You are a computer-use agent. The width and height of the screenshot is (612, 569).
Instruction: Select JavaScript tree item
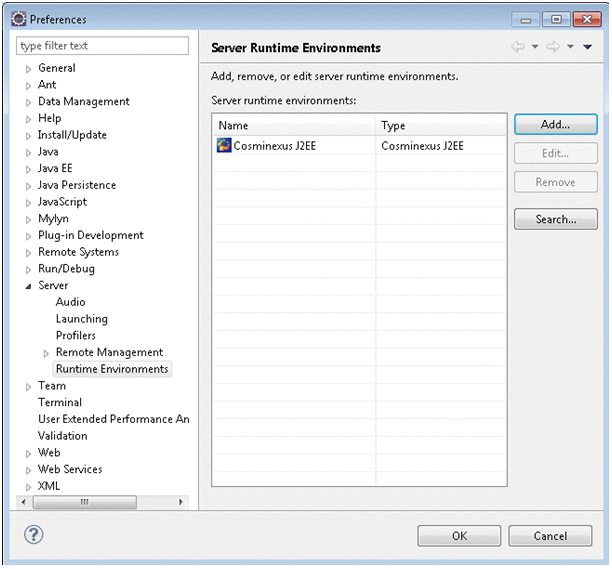pos(62,202)
